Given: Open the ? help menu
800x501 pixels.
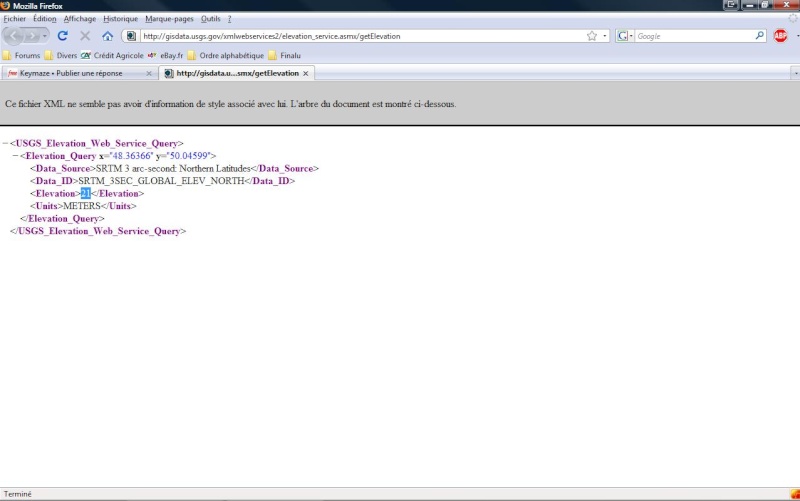Looking at the screenshot, I should [x=229, y=19].
